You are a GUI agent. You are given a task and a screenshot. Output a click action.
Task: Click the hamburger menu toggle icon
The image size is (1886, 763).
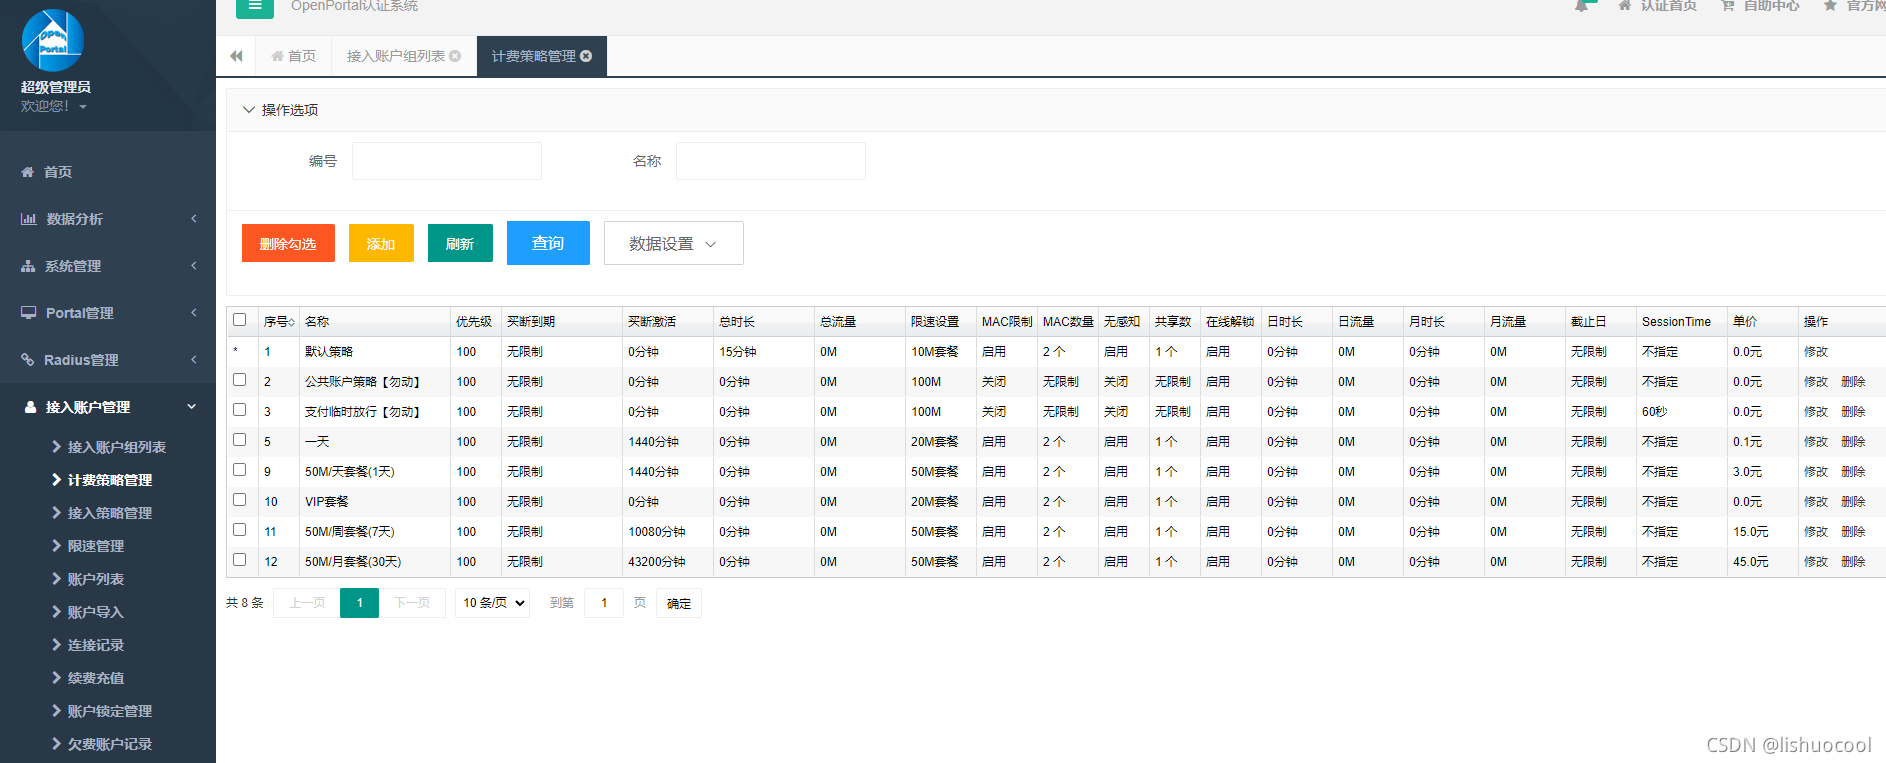pyautogui.click(x=255, y=6)
